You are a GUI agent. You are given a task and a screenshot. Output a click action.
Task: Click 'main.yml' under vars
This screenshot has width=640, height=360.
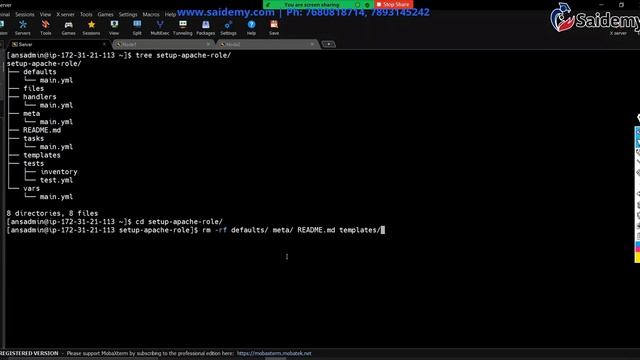pos(56,197)
